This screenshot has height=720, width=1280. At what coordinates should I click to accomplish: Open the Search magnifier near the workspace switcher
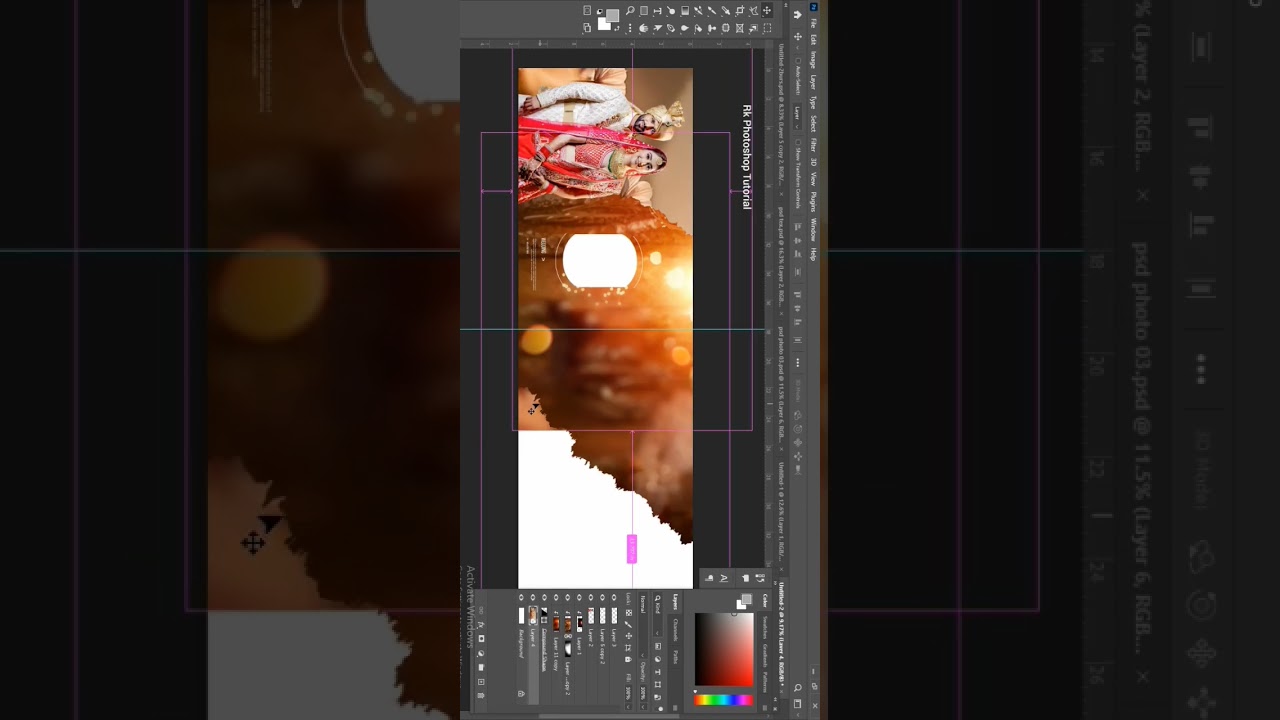[798, 688]
